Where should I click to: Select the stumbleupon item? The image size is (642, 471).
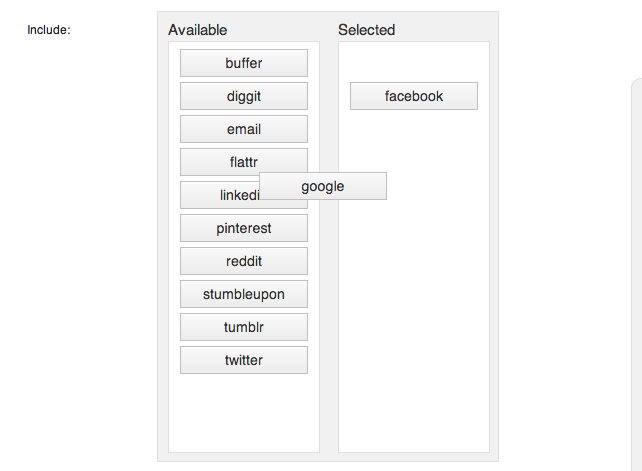click(243, 294)
